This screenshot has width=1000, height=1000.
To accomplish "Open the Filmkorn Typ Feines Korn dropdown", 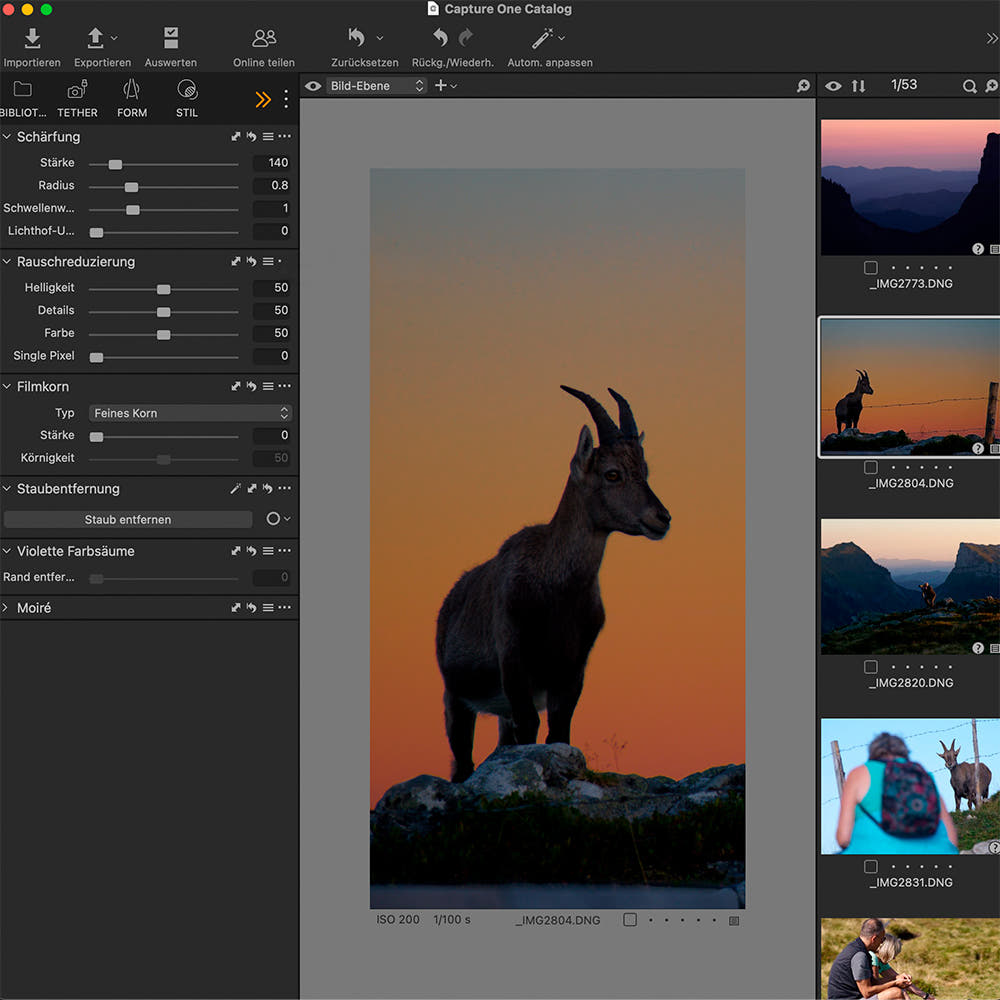I will [190, 413].
